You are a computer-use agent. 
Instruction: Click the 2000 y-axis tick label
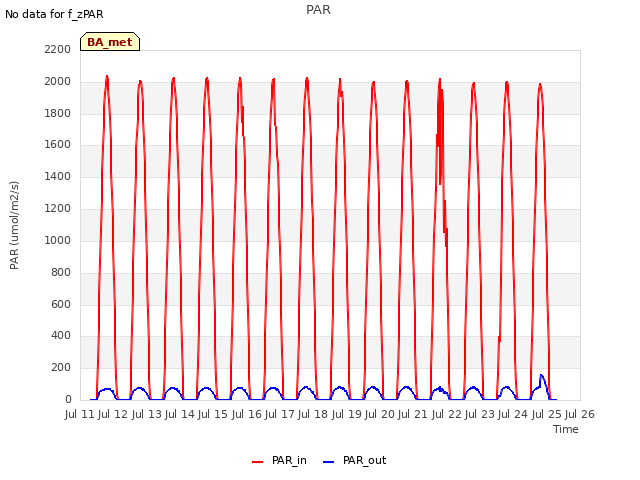coord(58,81)
